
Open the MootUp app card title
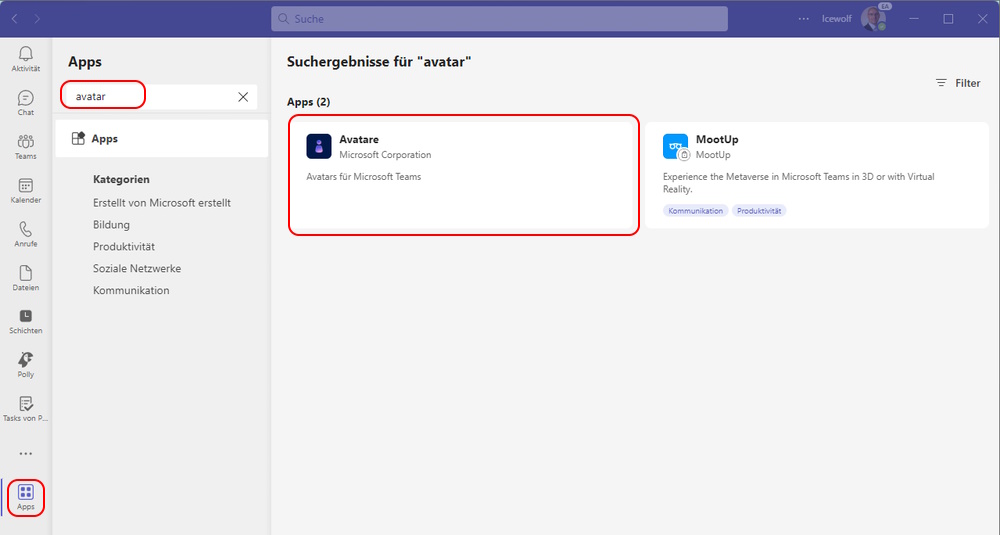(717, 139)
